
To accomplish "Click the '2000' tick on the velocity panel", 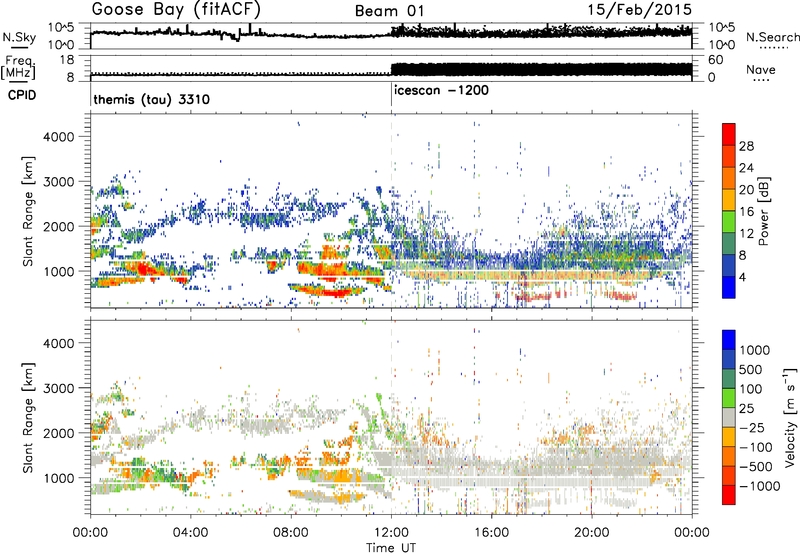I will pyautogui.click(x=59, y=433).
